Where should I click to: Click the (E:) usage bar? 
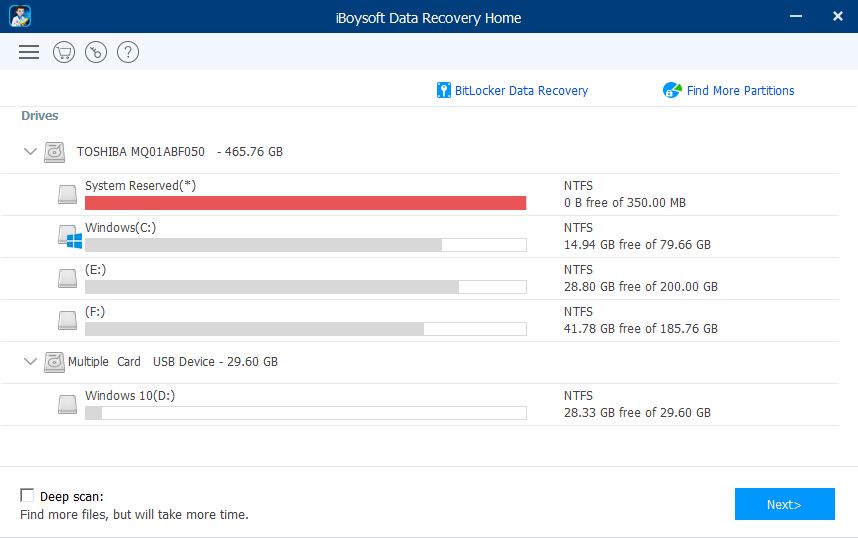(305, 287)
